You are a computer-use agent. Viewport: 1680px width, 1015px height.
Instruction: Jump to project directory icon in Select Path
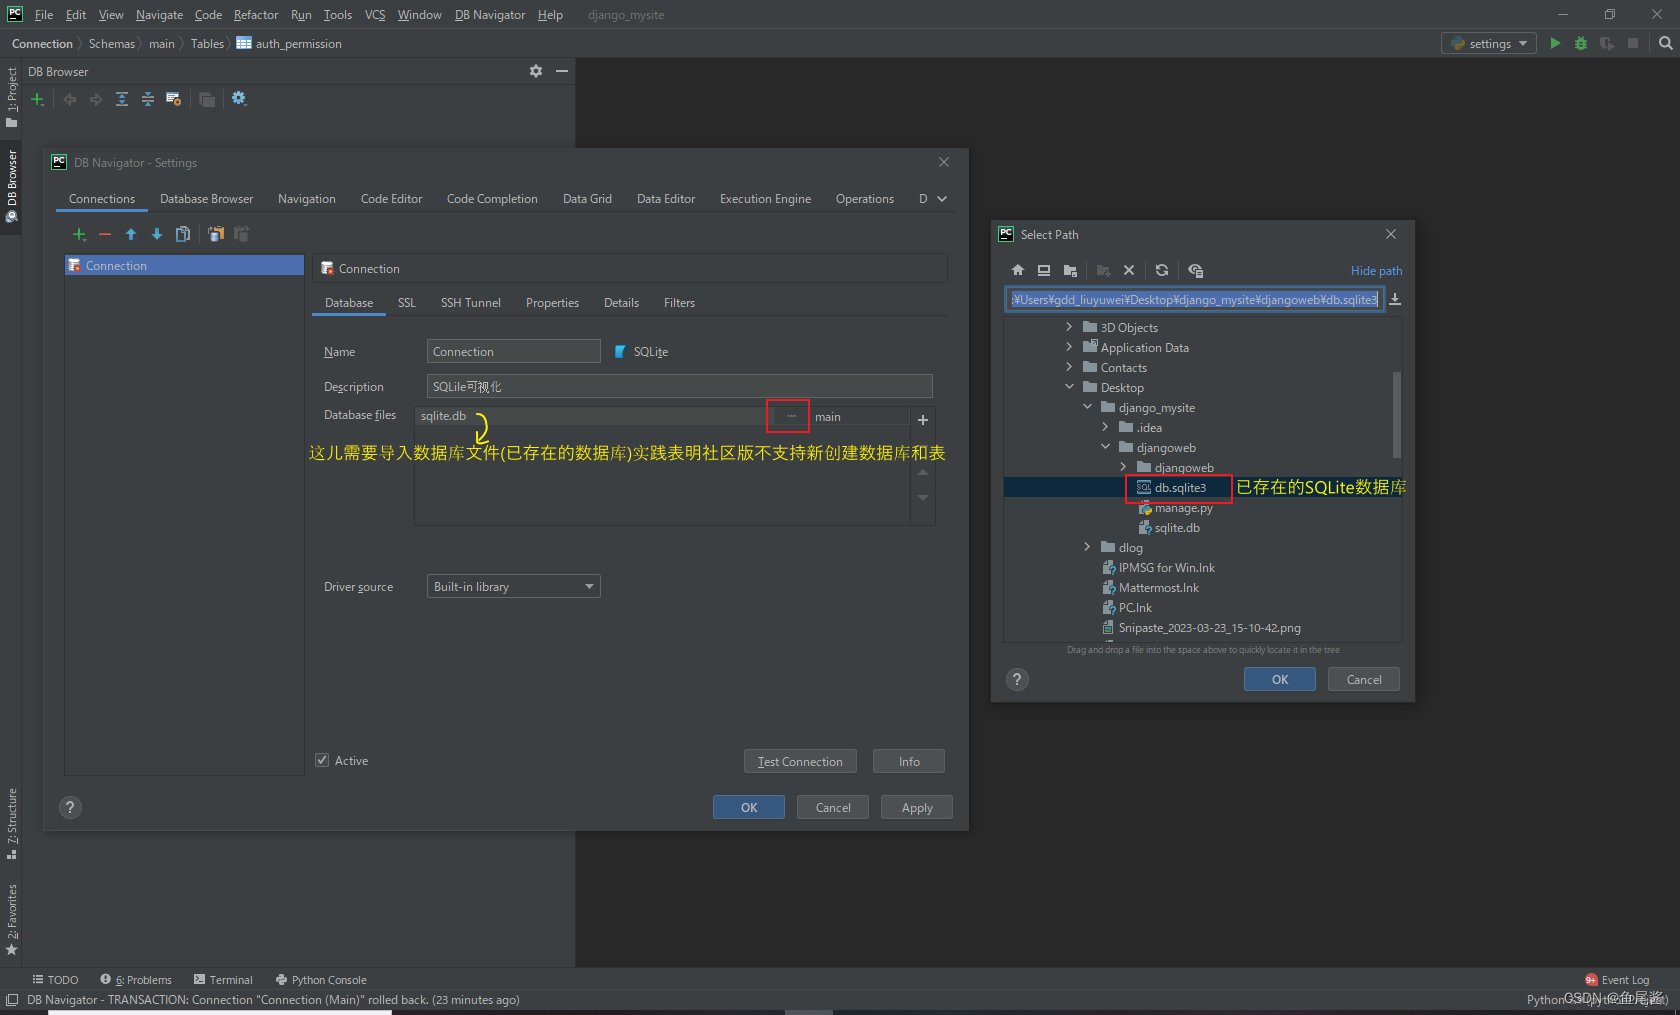[1070, 270]
